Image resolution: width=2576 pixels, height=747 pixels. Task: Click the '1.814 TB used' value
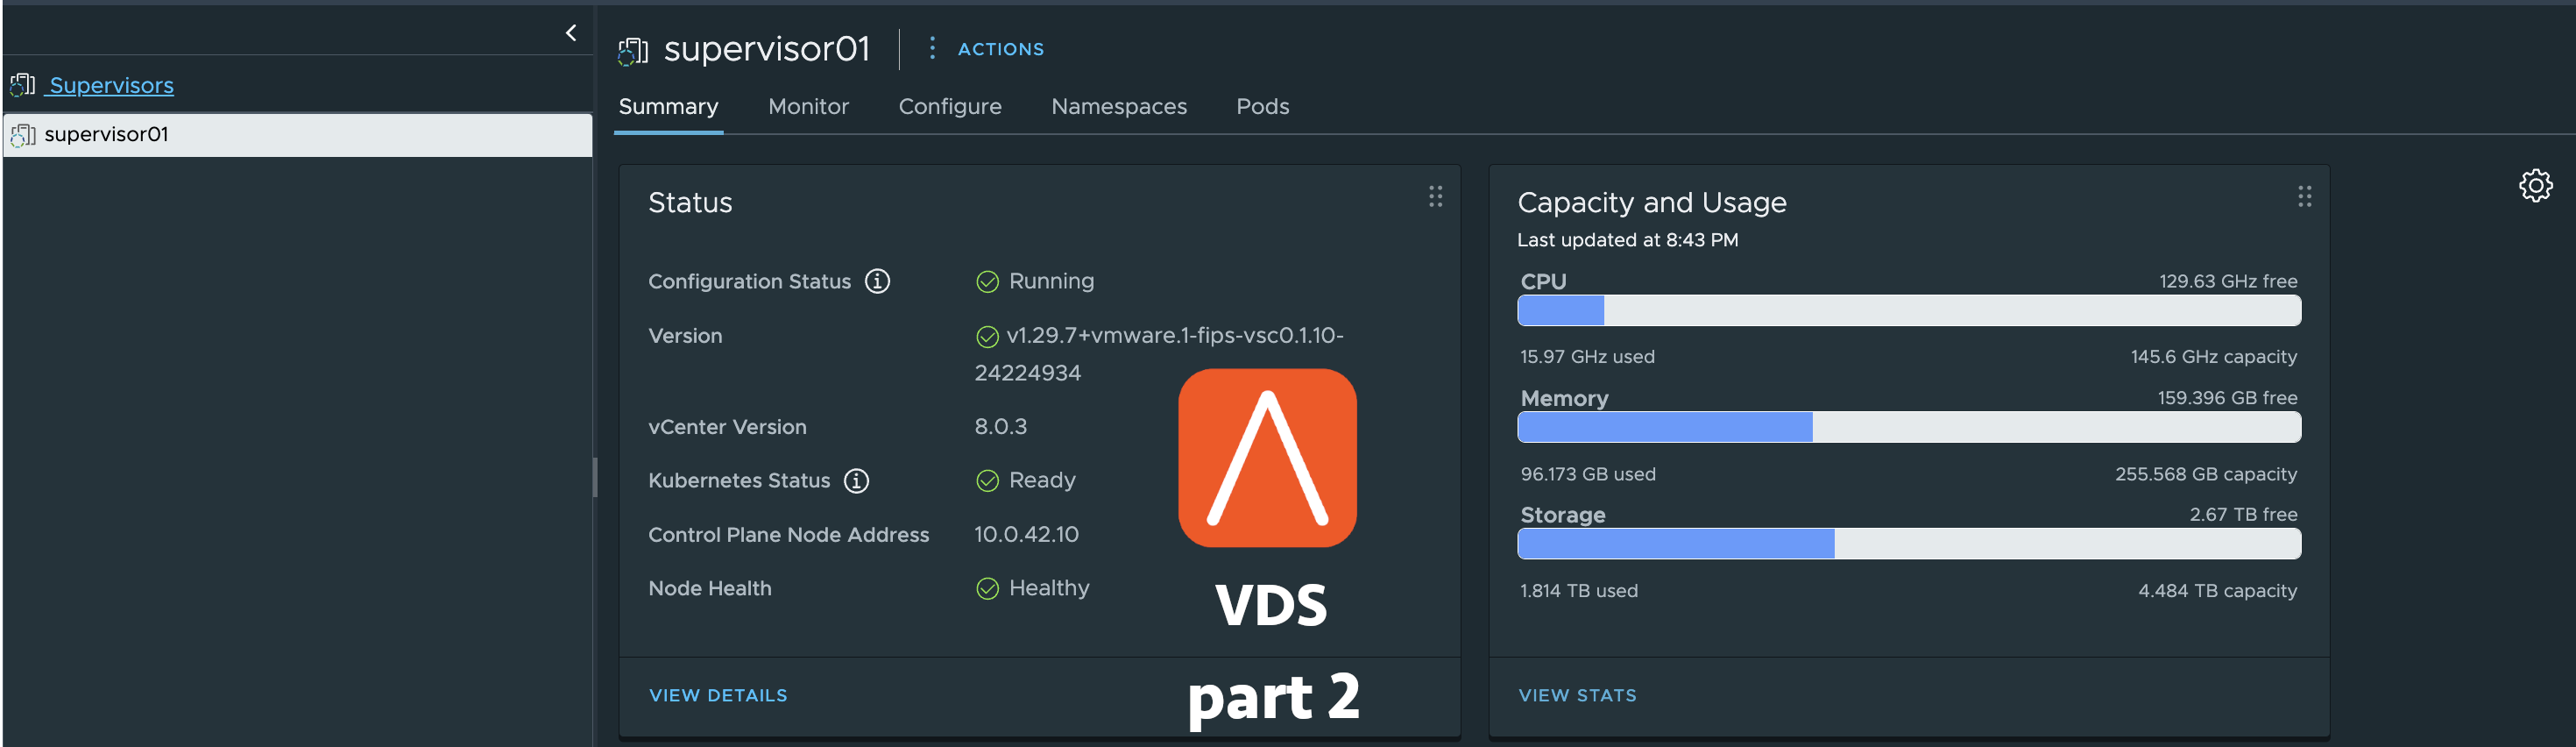click(x=1579, y=591)
